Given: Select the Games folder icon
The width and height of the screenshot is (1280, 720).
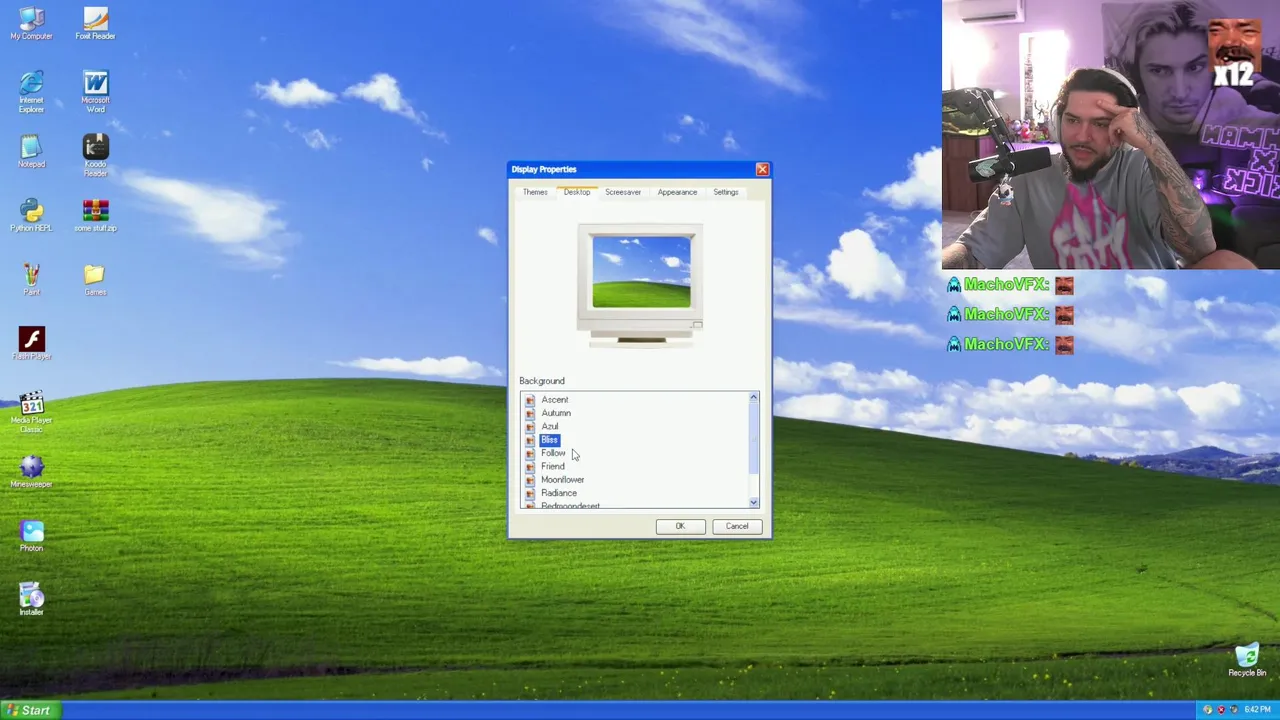Looking at the screenshot, I should (x=95, y=280).
